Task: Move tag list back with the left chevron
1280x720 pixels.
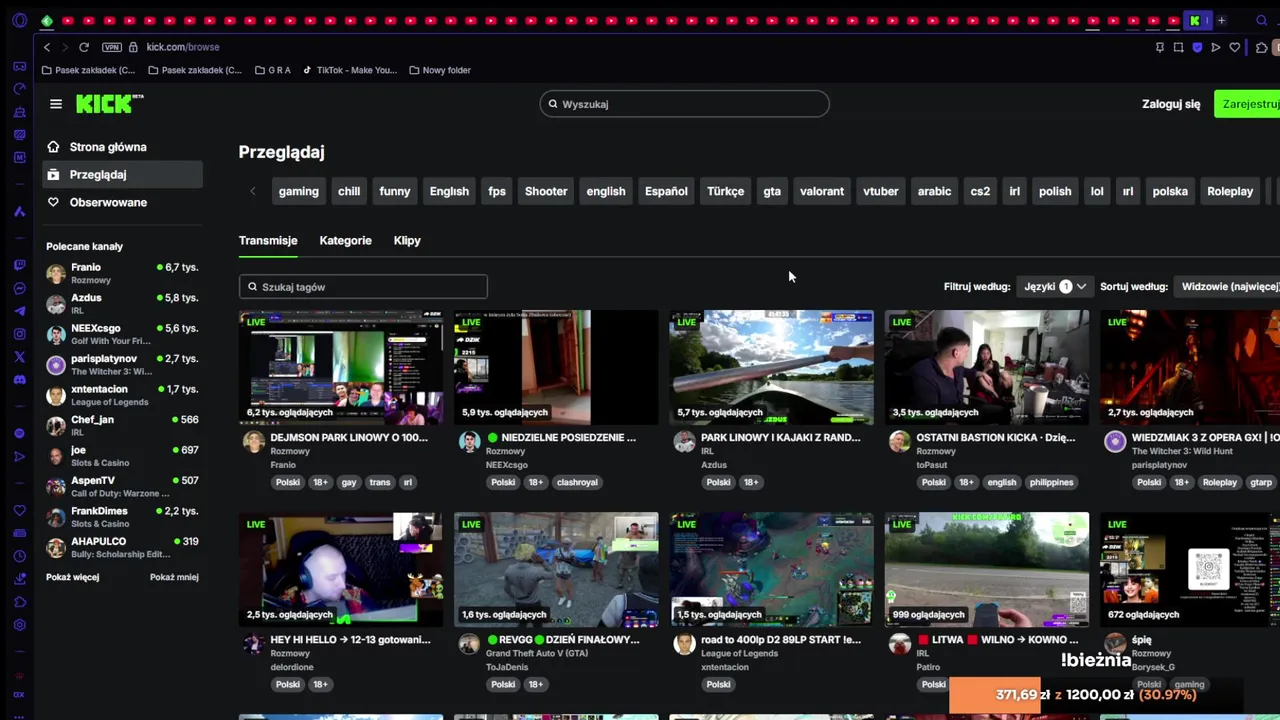Action: click(253, 191)
